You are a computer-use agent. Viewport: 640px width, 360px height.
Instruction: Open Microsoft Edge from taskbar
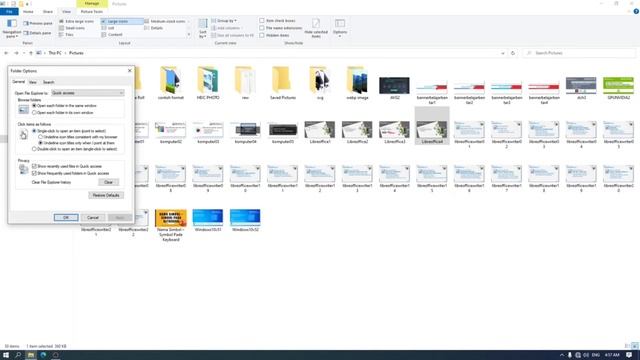[43, 355]
